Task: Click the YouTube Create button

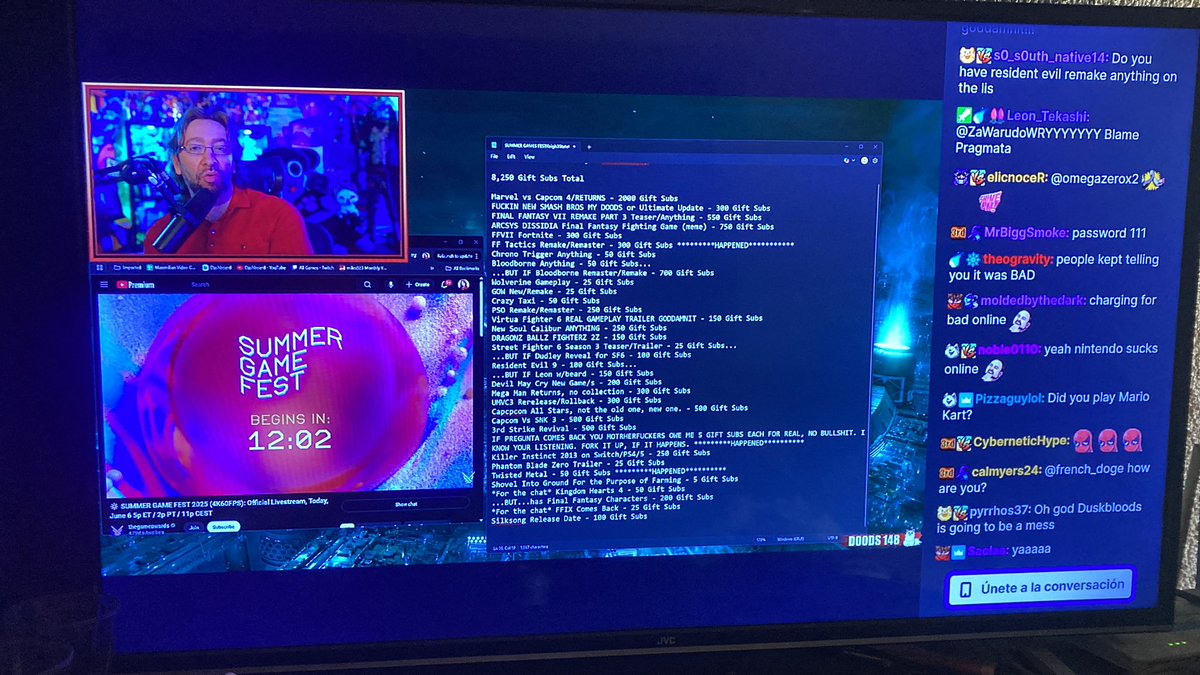Action: click(x=418, y=285)
